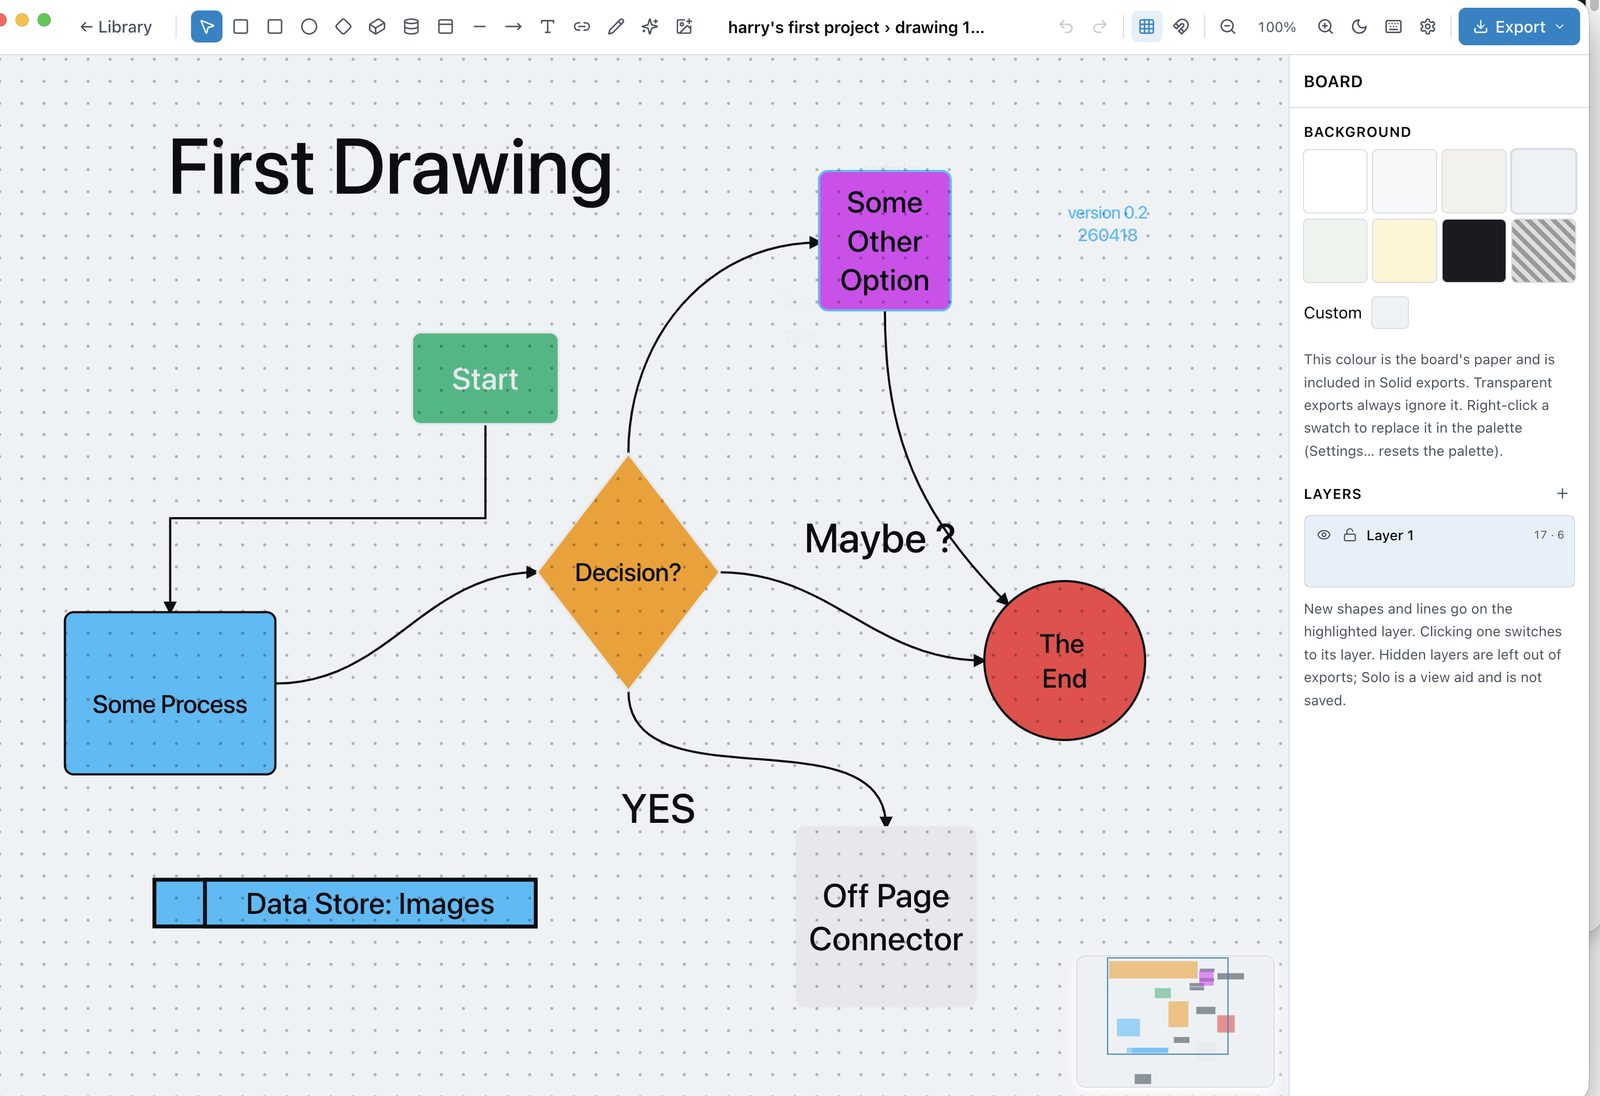Lock Layer 1 with the padlock icon
This screenshot has width=1600, height=1096.
tap(1349, 535)
